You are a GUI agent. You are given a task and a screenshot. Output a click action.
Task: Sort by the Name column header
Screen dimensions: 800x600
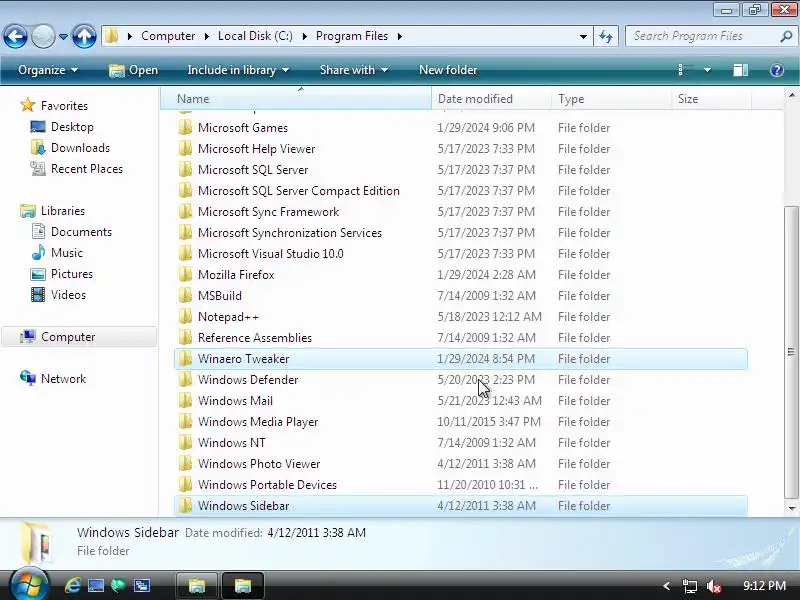click(x=296, y=98)
